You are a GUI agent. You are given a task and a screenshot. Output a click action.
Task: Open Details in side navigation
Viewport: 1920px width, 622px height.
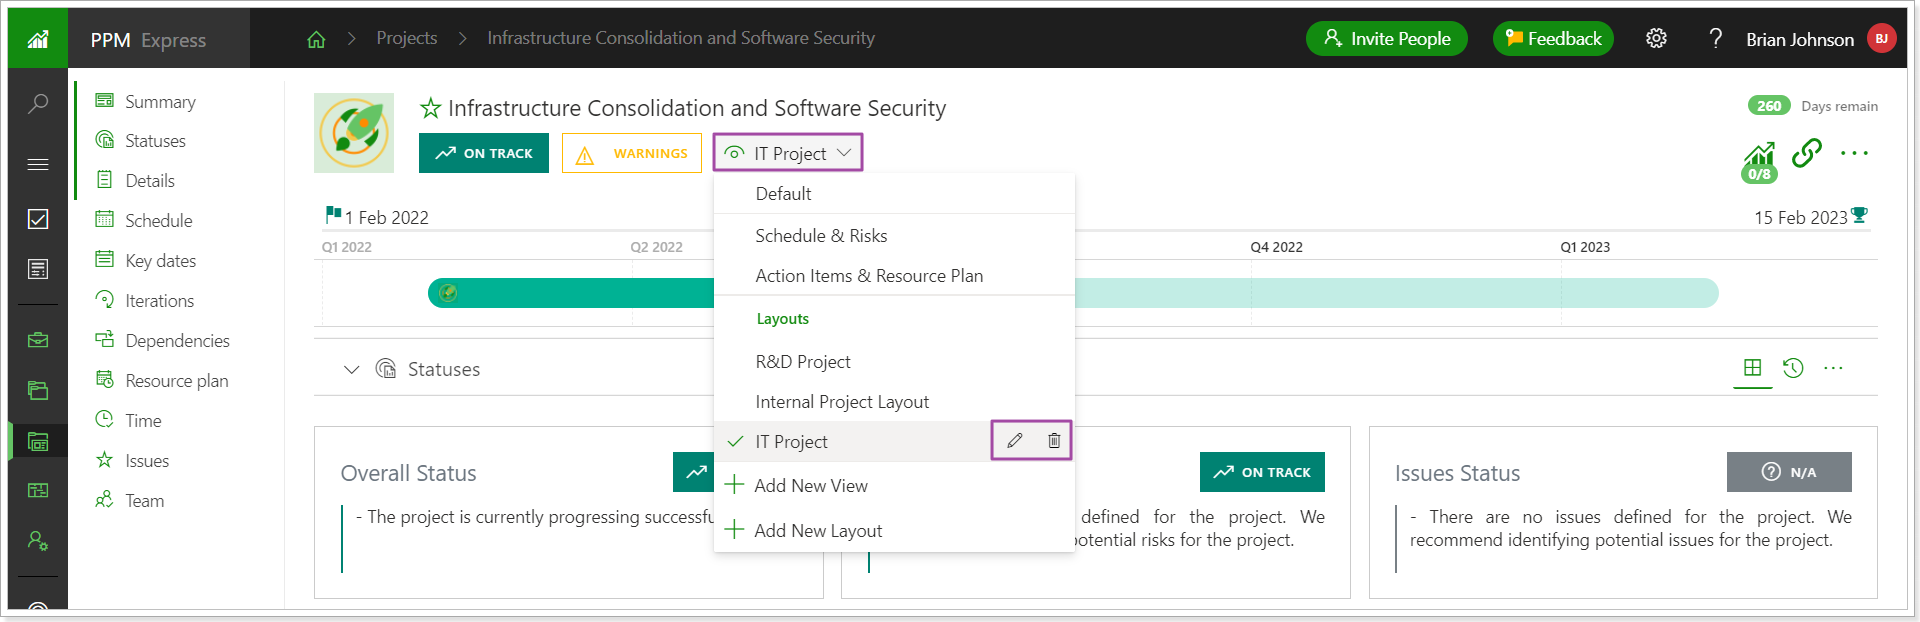point(136,180)
